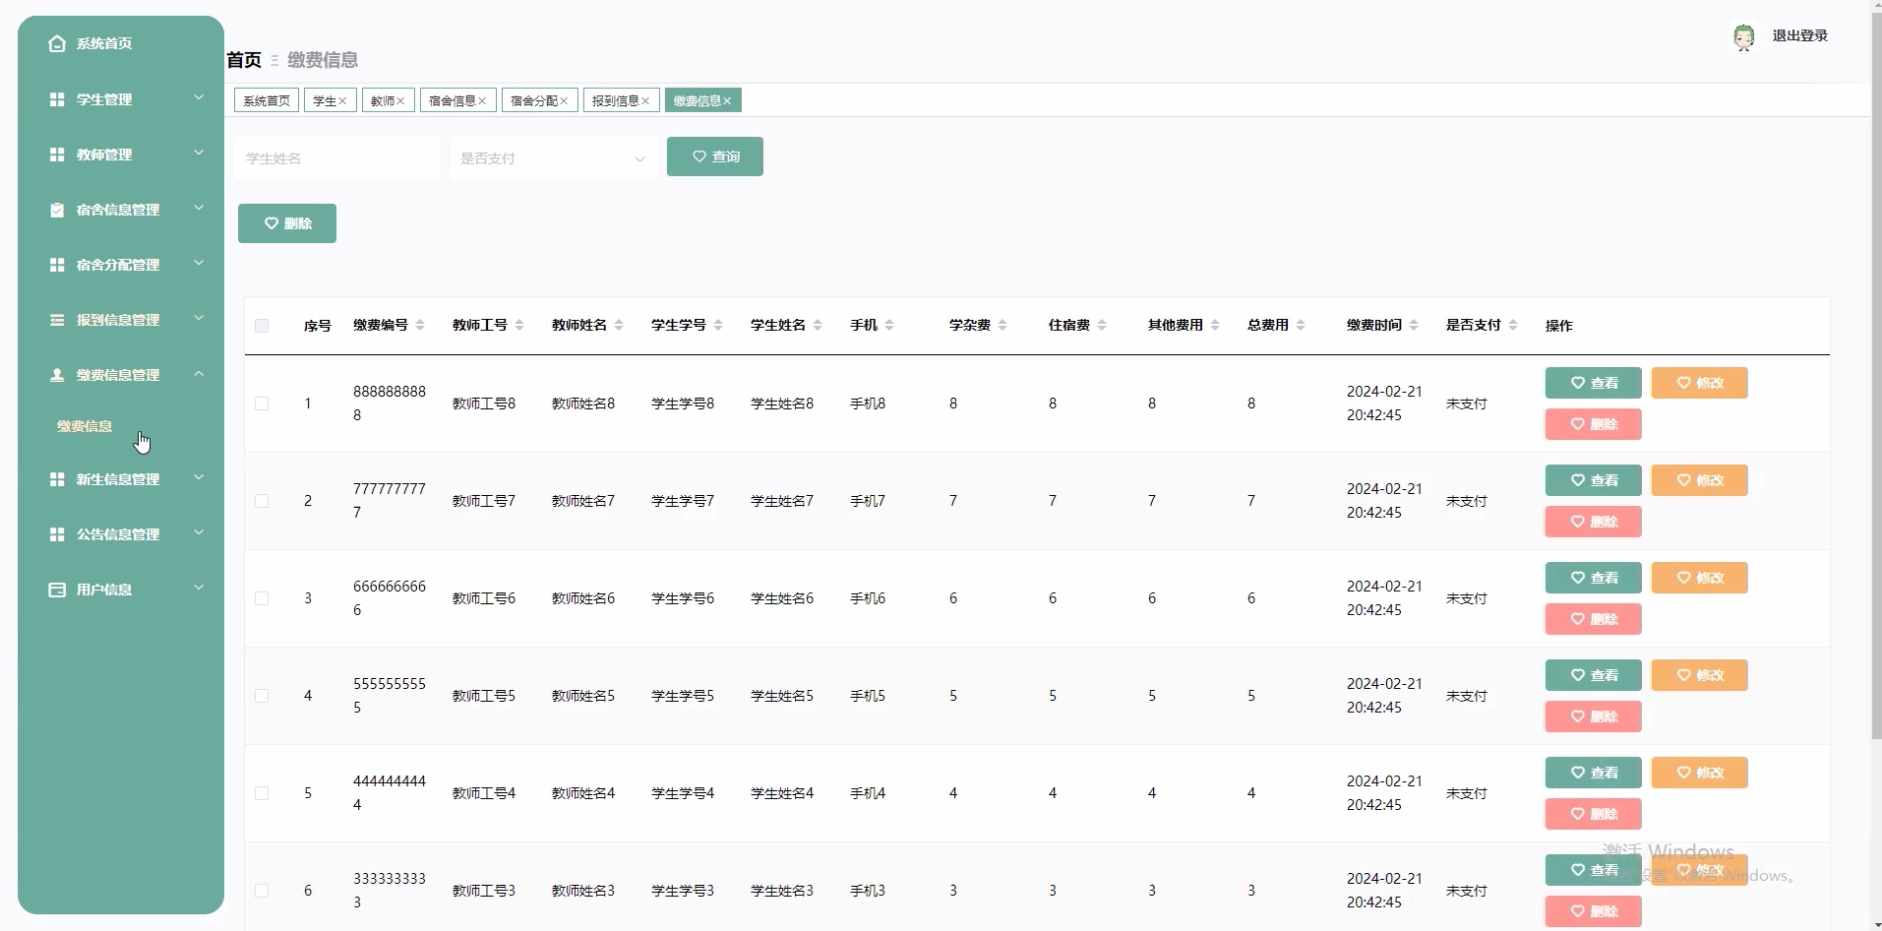This screenshot has width=1882, height=931.
Task: Click the 公告信息管理 grid icon
Action: click(x=57, y=534)
